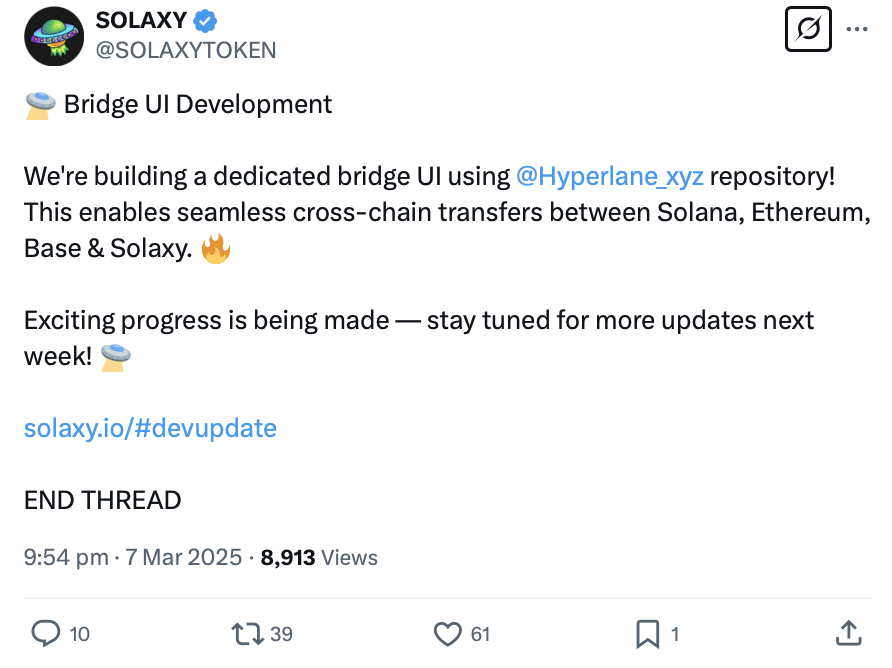Screen dimensions: 892x668
Task: Click the blue verified badge beside SOLAXY
Action: (204, 19)
